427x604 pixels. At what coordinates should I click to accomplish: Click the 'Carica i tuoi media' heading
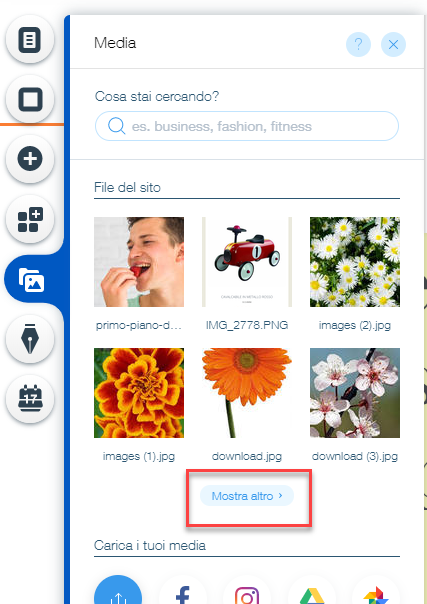click(x=150, y=545)
